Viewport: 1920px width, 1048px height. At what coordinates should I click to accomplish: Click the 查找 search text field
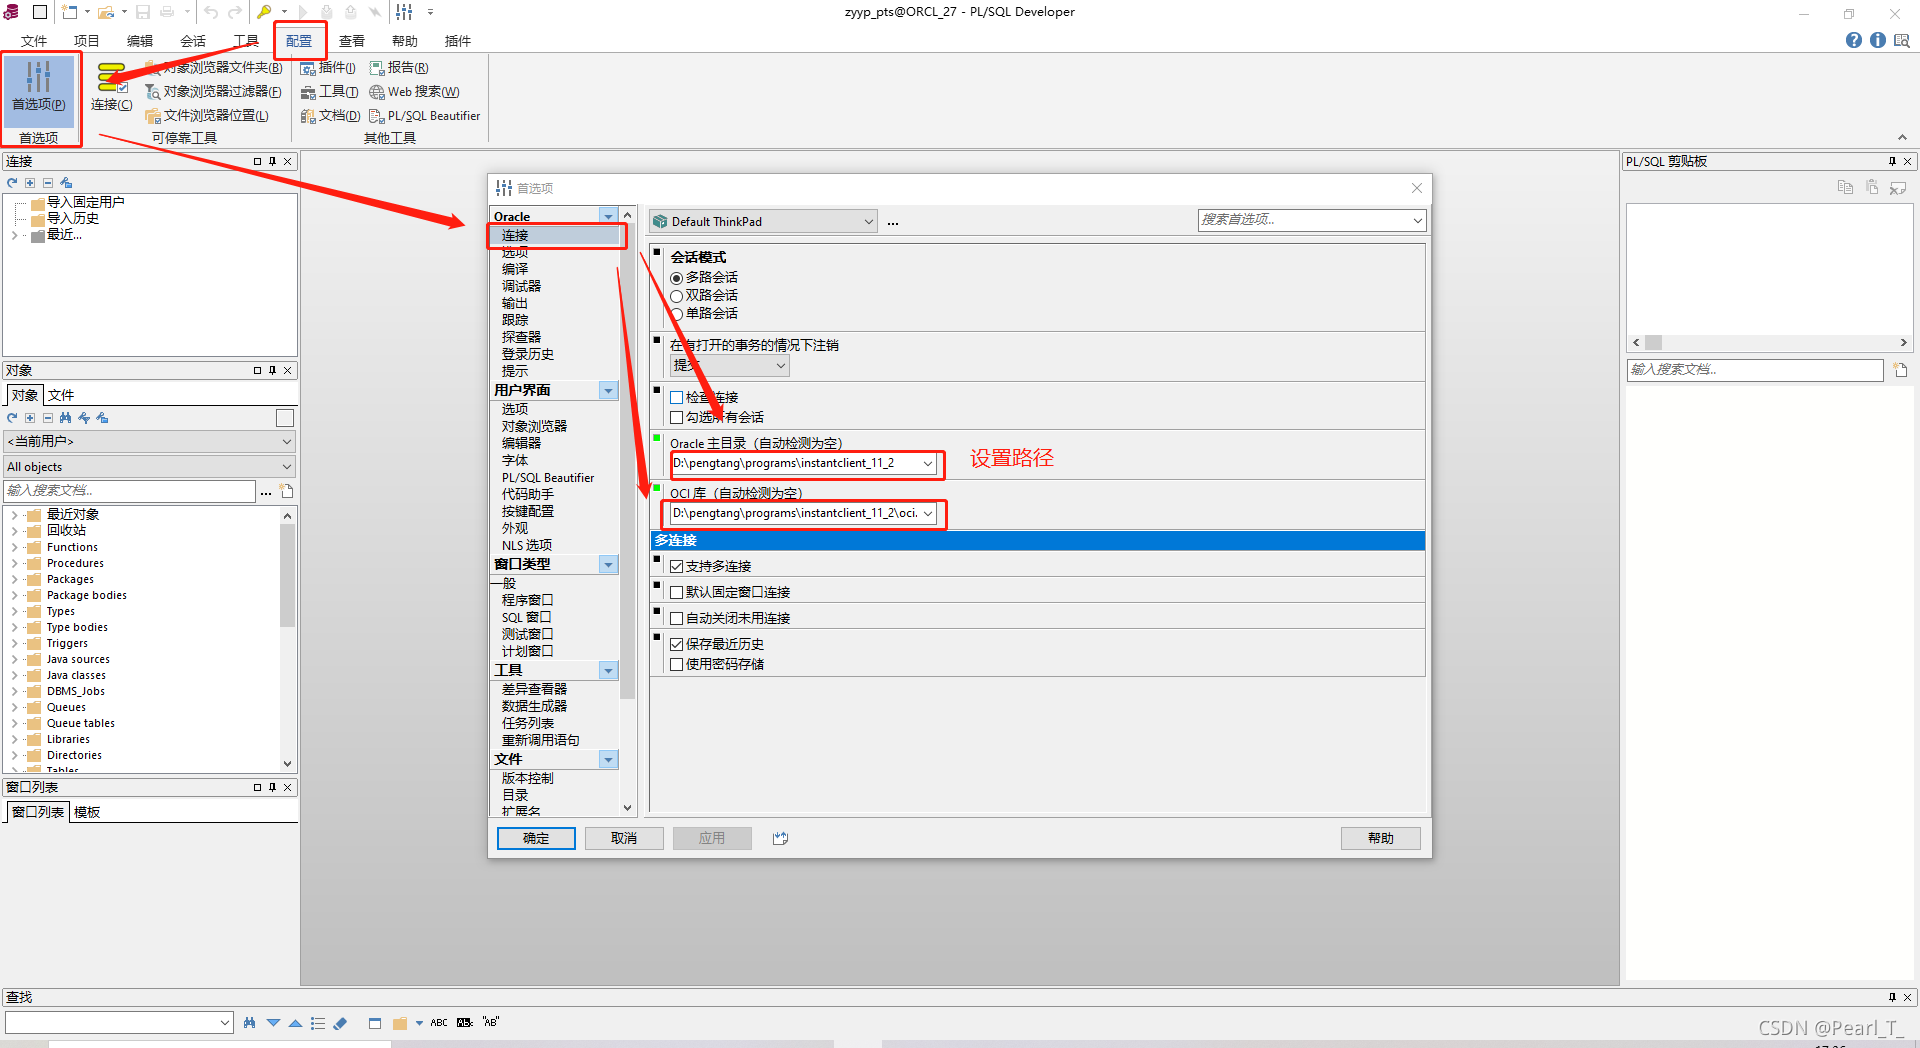pos(118,1022)
